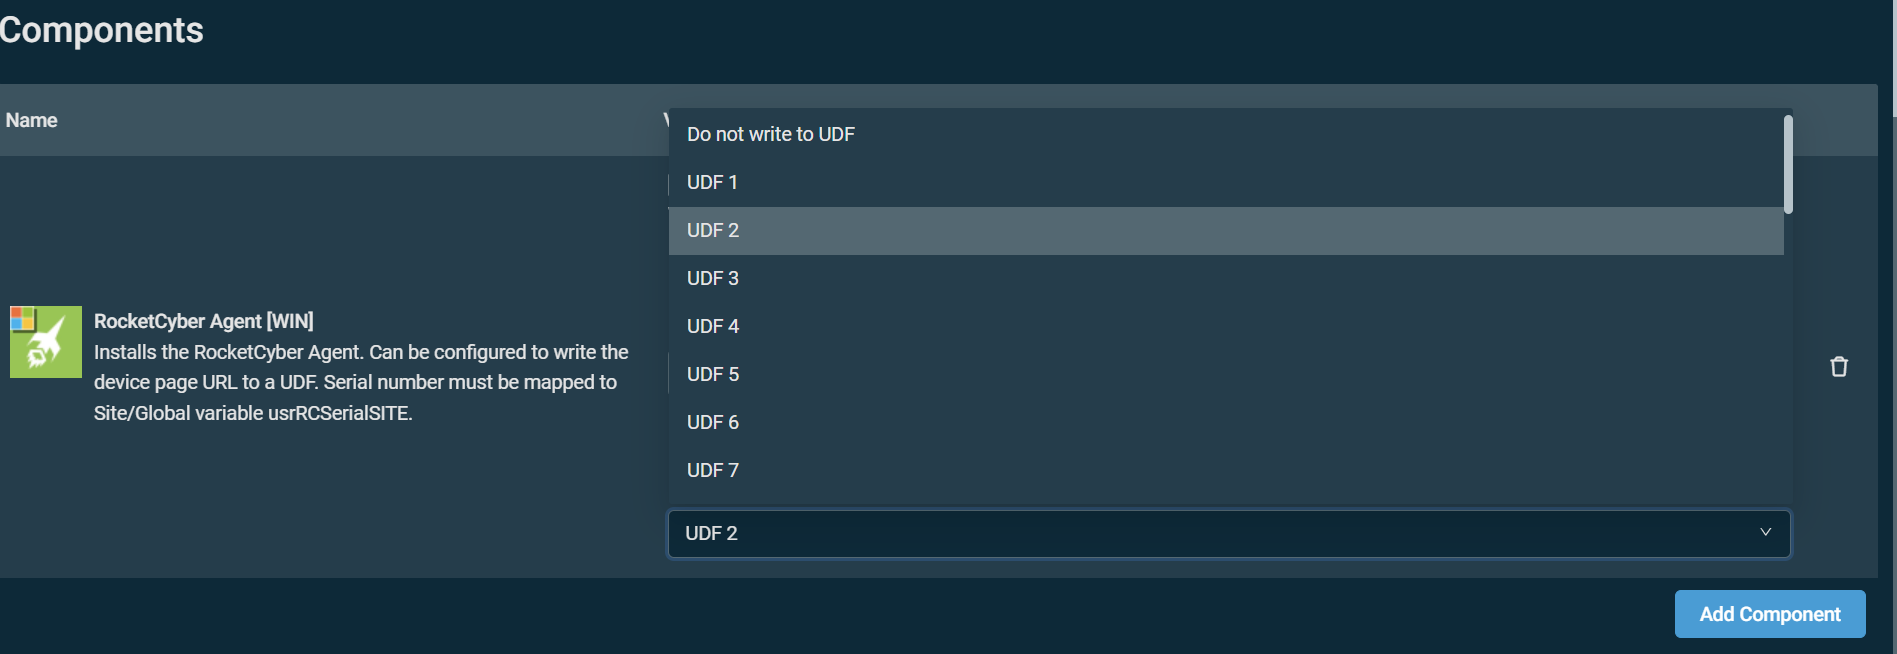Click the RocketCyber rocket component icon
Screen dimensions: 1897x654
click(x=48, y=345)
